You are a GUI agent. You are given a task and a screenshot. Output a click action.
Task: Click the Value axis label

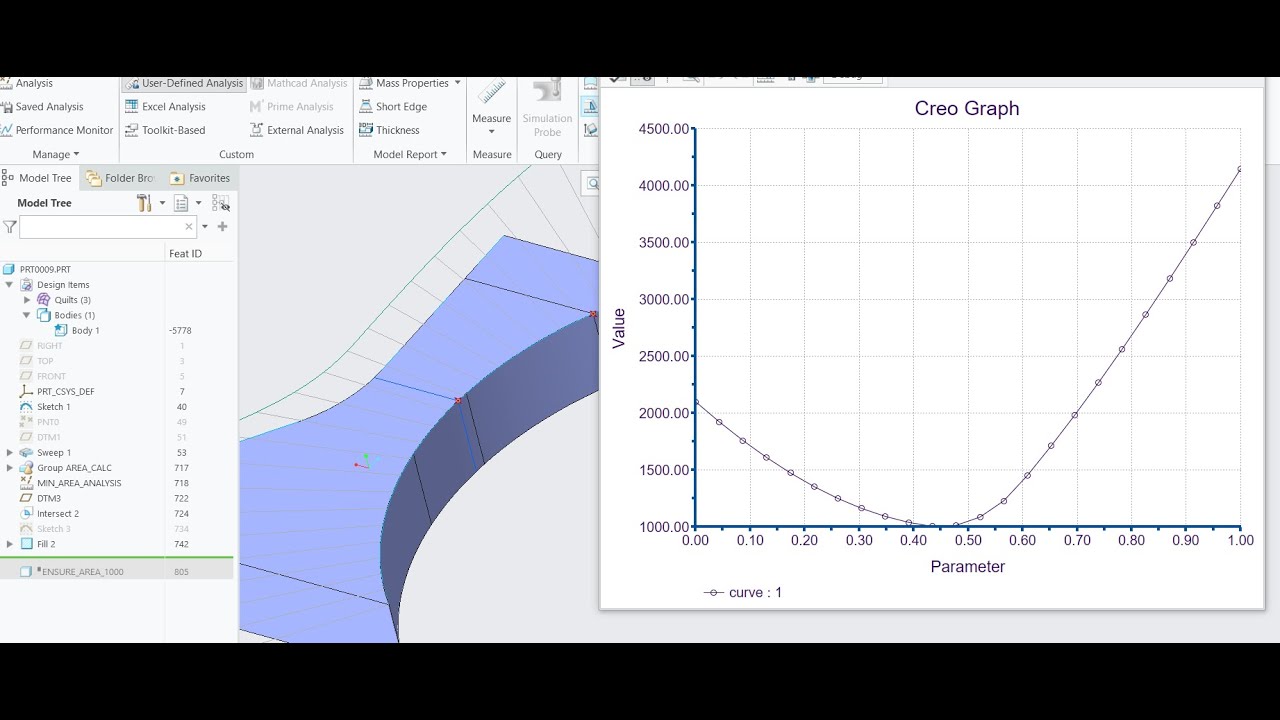pos(619,328)
